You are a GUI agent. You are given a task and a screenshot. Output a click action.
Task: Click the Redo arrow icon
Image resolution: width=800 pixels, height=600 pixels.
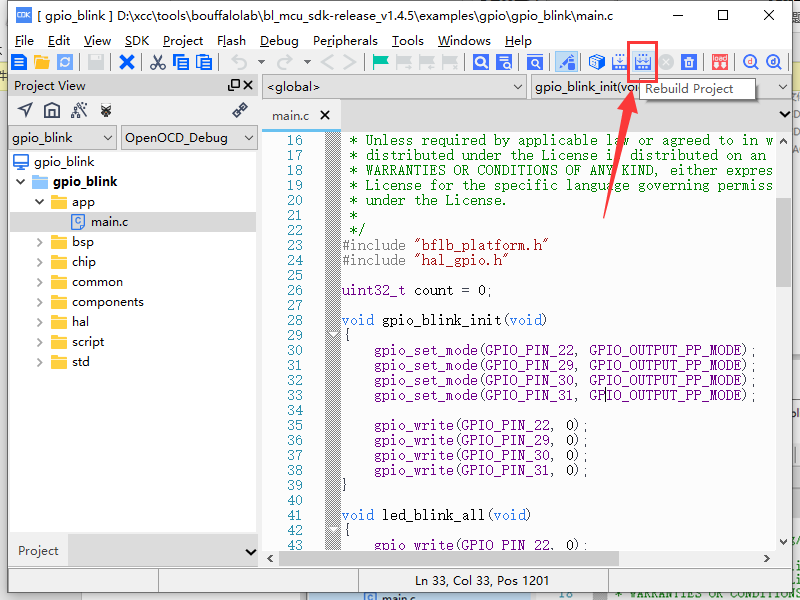point(285,62)
